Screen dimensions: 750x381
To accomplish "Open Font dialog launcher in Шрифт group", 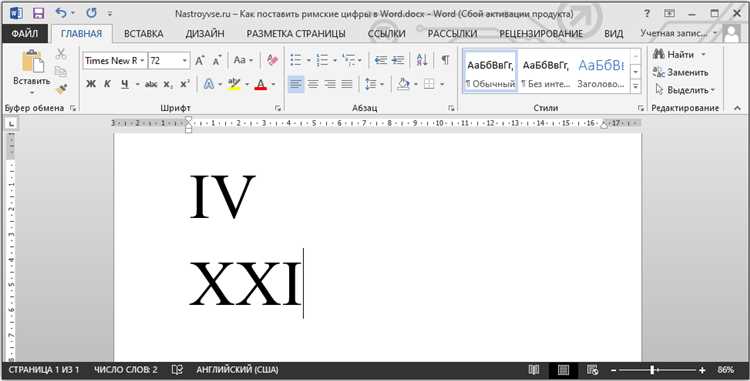I will coord(278,109).
